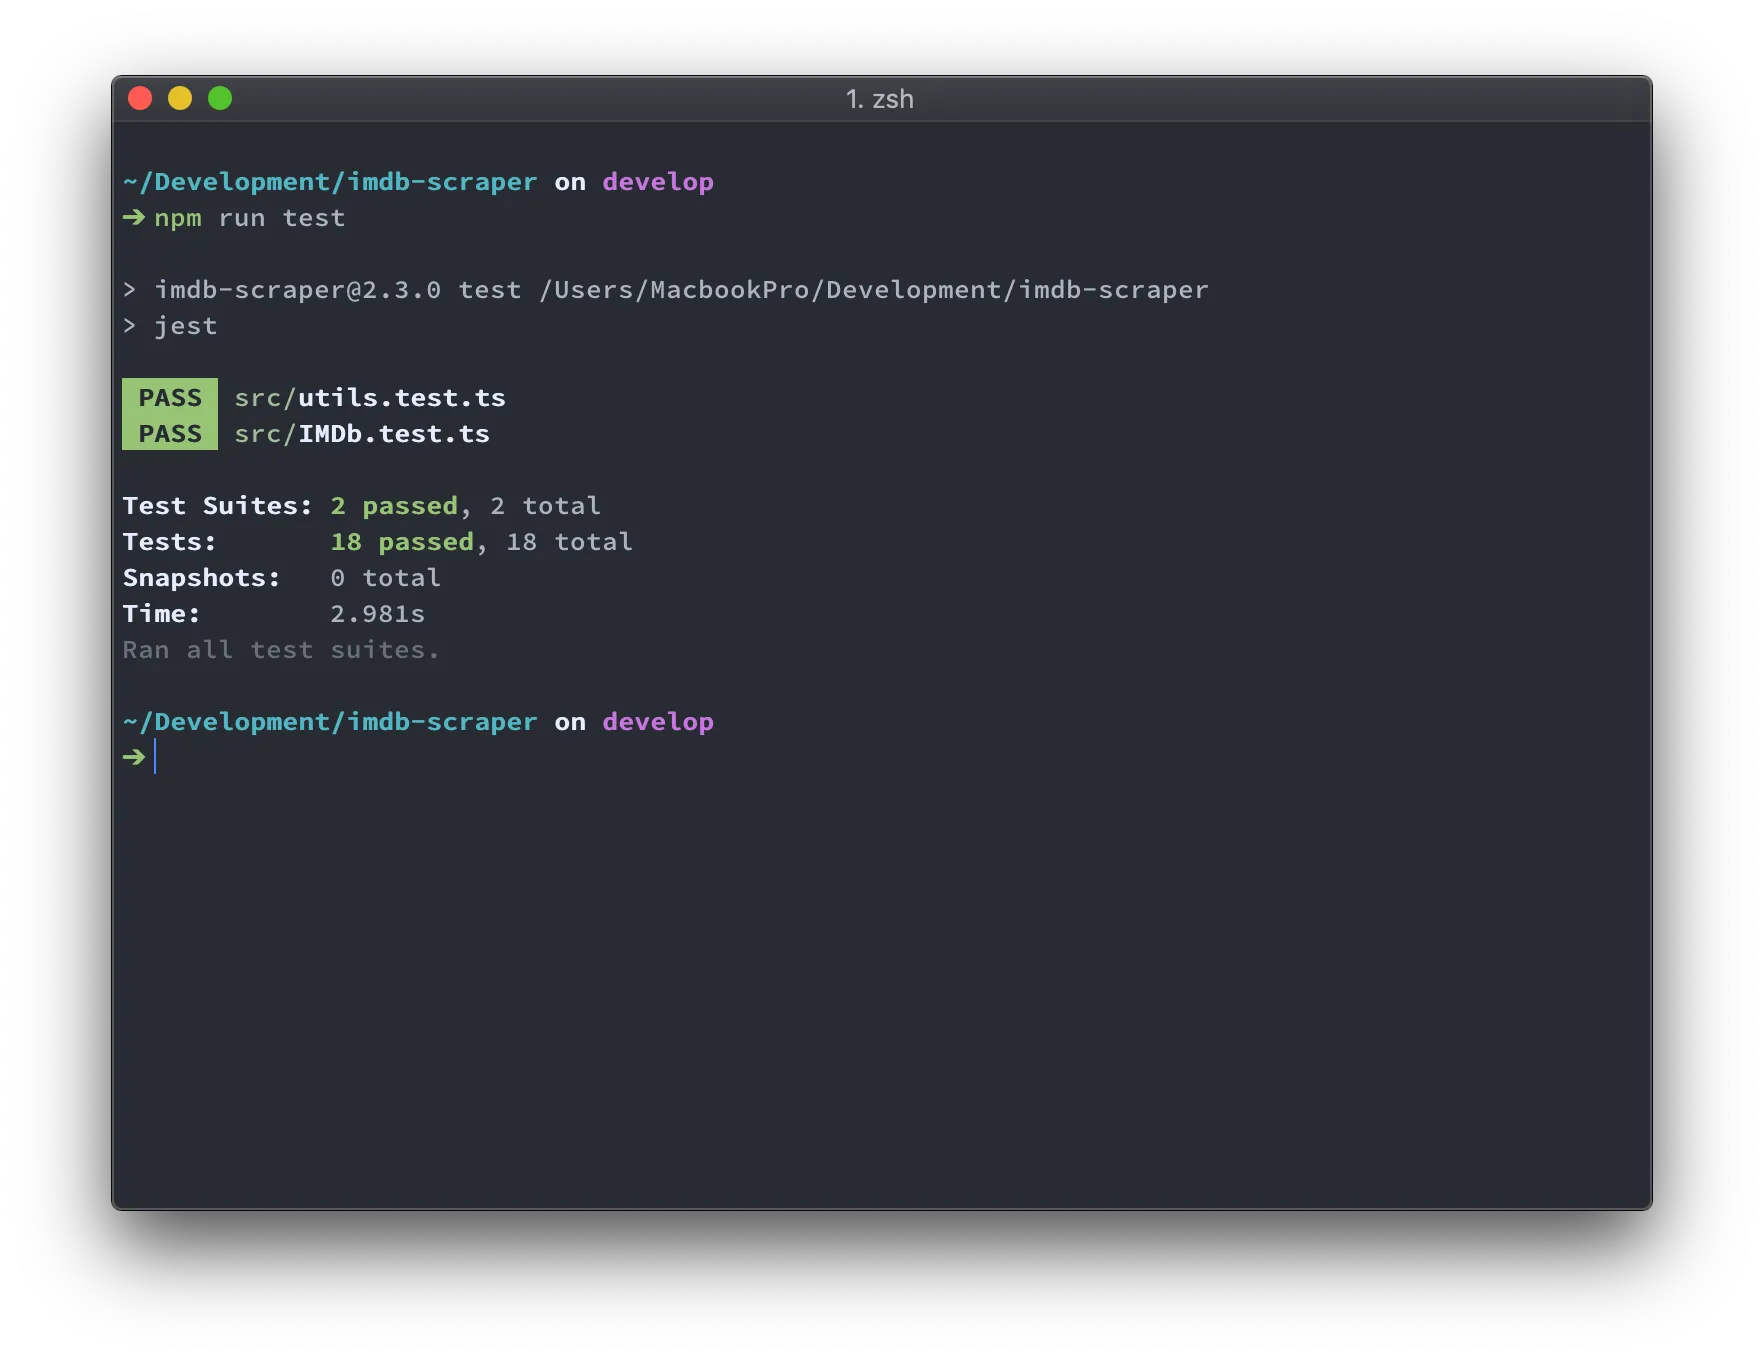Viewport: 1764px width, 1358px height.
Task: Open the src/utils.test.ts file path
Action: point(370,397)
